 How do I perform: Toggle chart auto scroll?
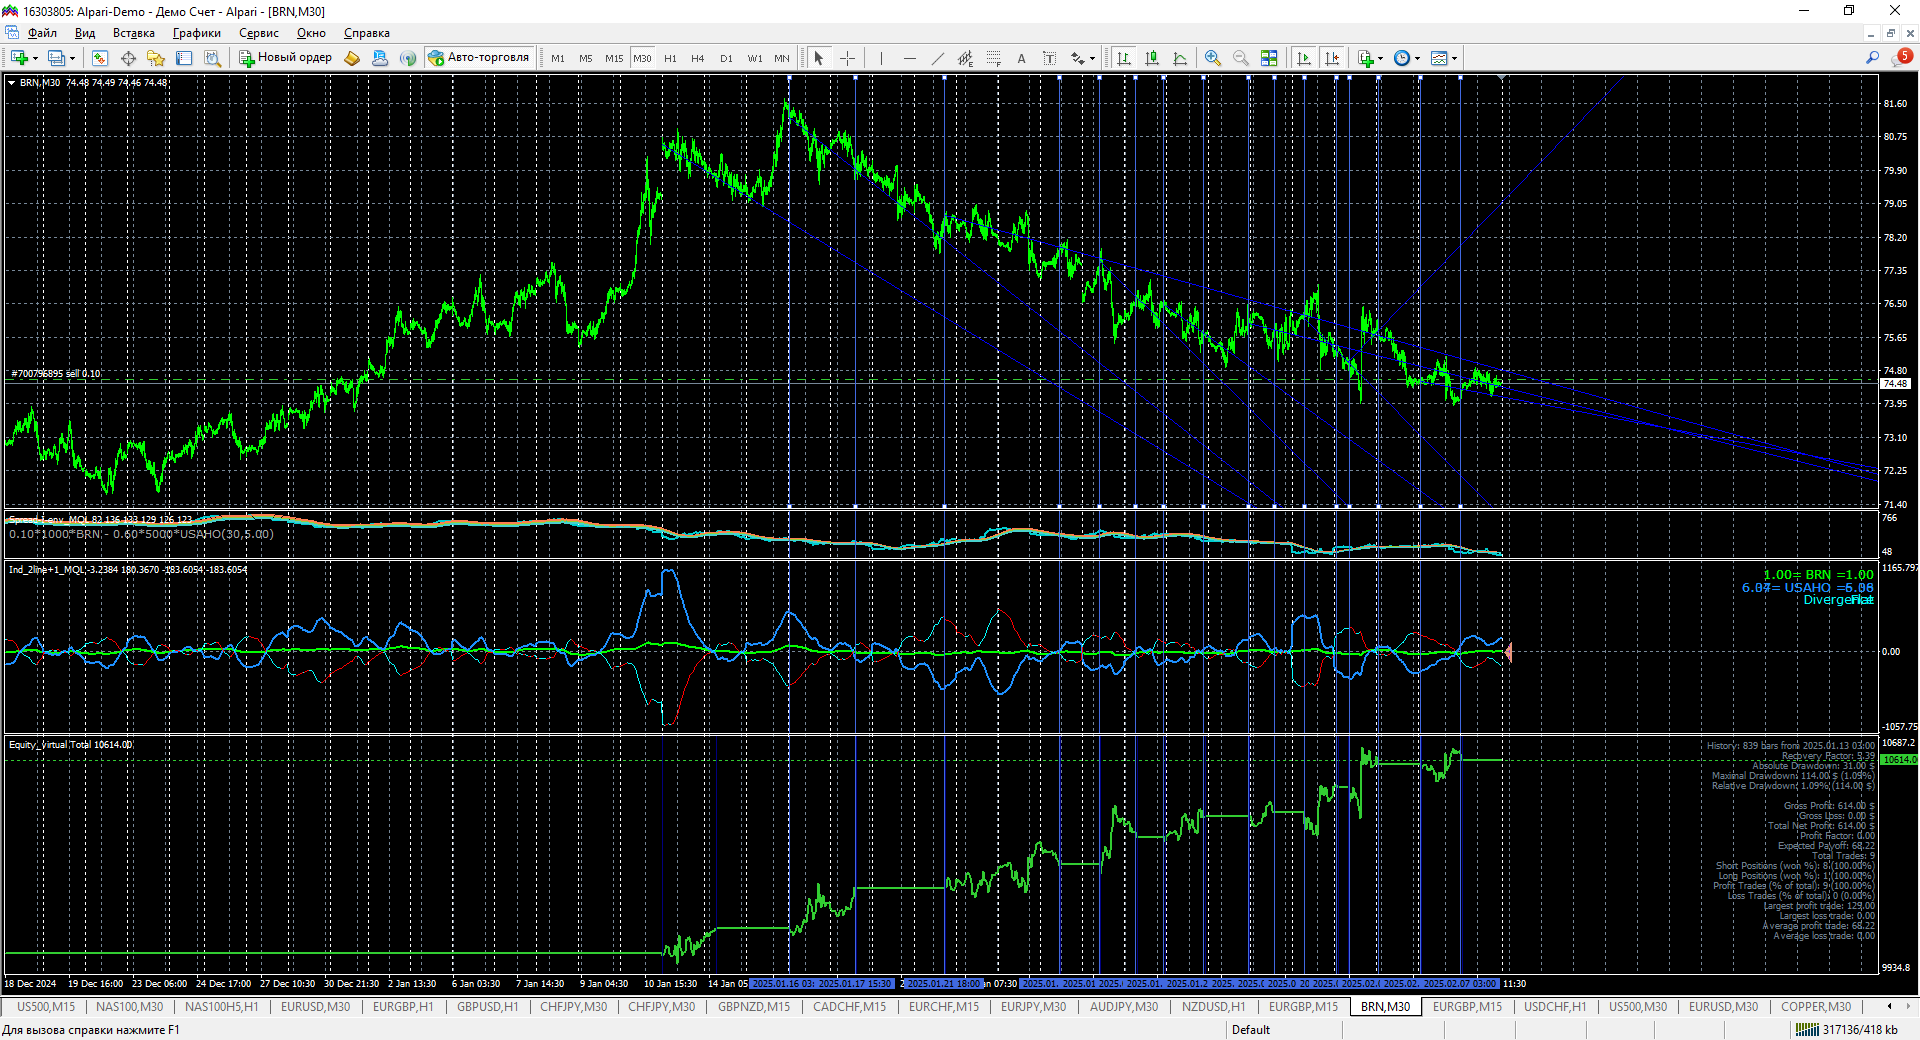click(1304, 58)
